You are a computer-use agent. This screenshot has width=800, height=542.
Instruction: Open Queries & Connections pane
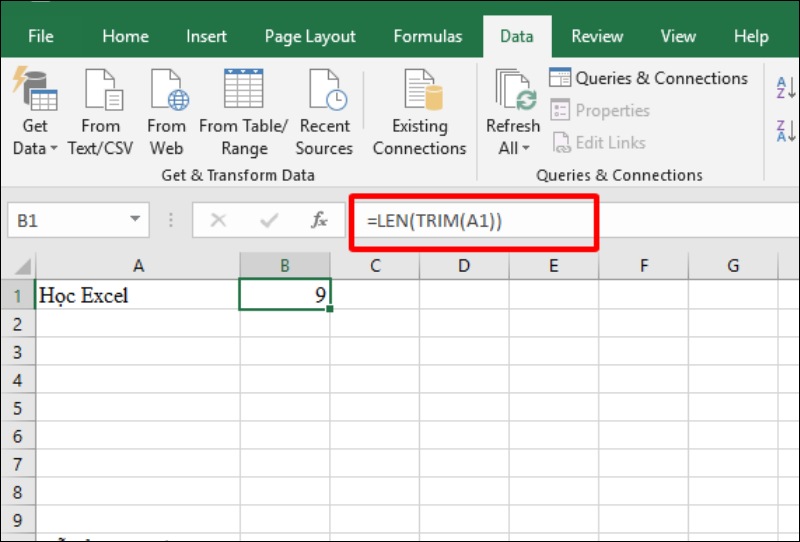(648, 78)
